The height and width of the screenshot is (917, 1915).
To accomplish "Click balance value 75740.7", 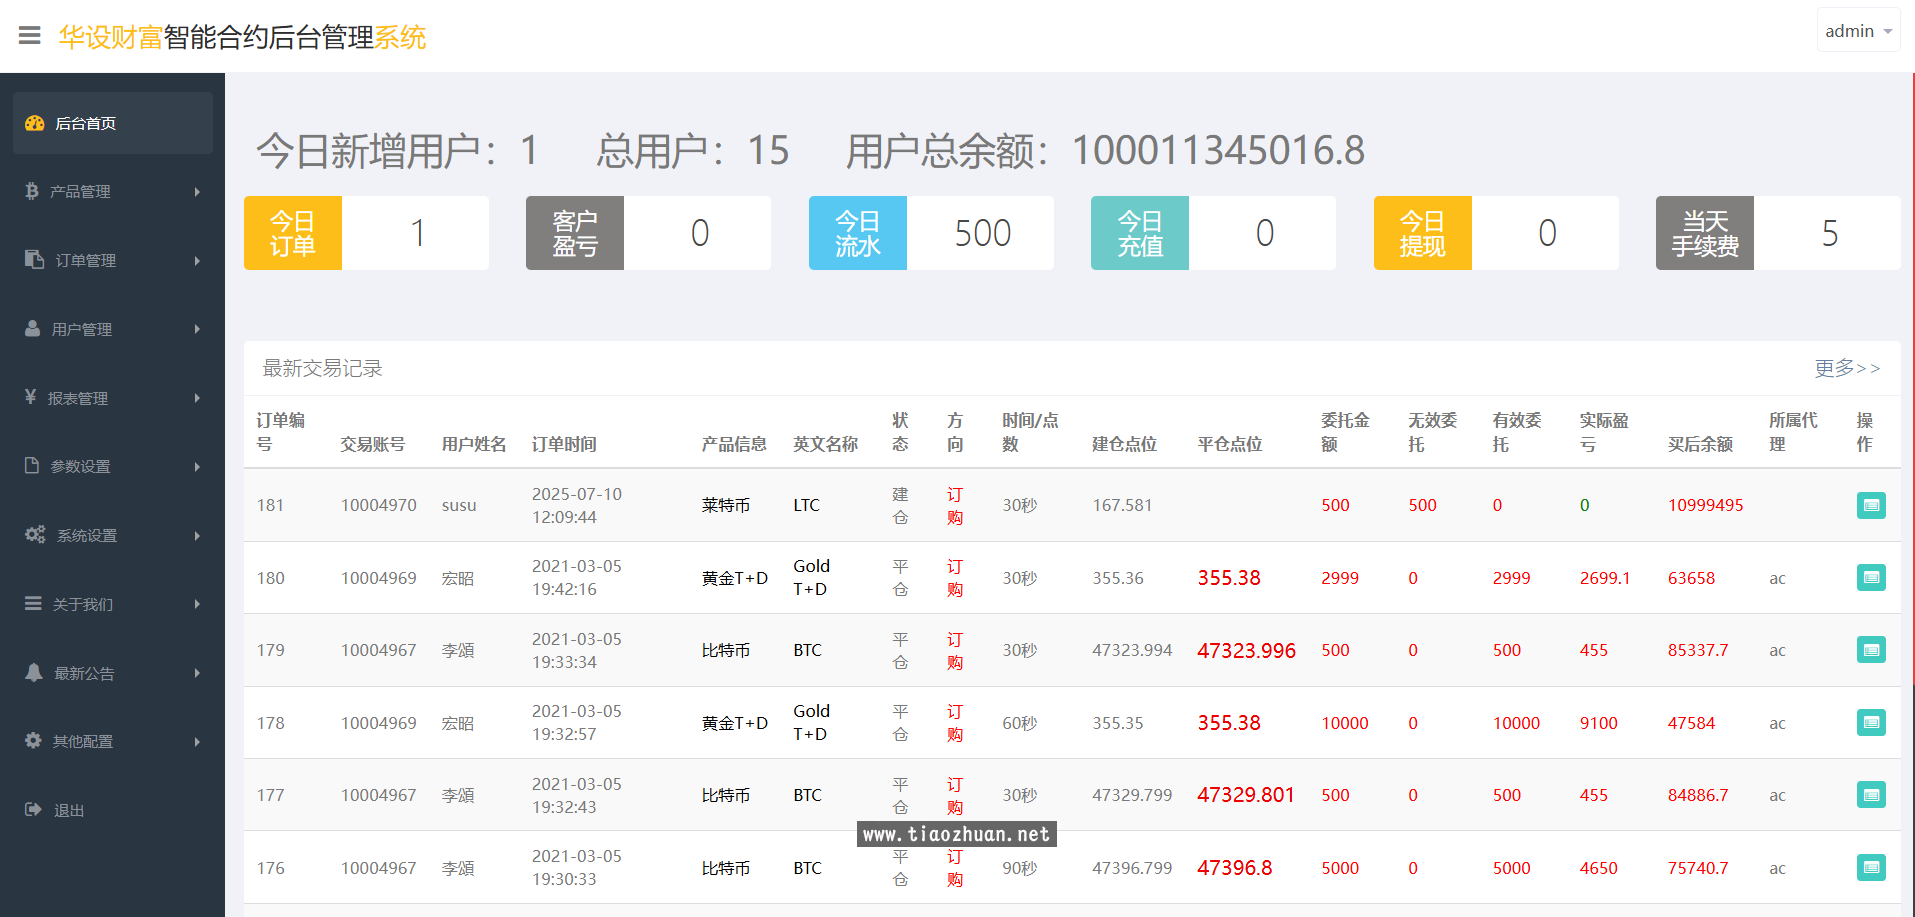I will click(1698, 868).
